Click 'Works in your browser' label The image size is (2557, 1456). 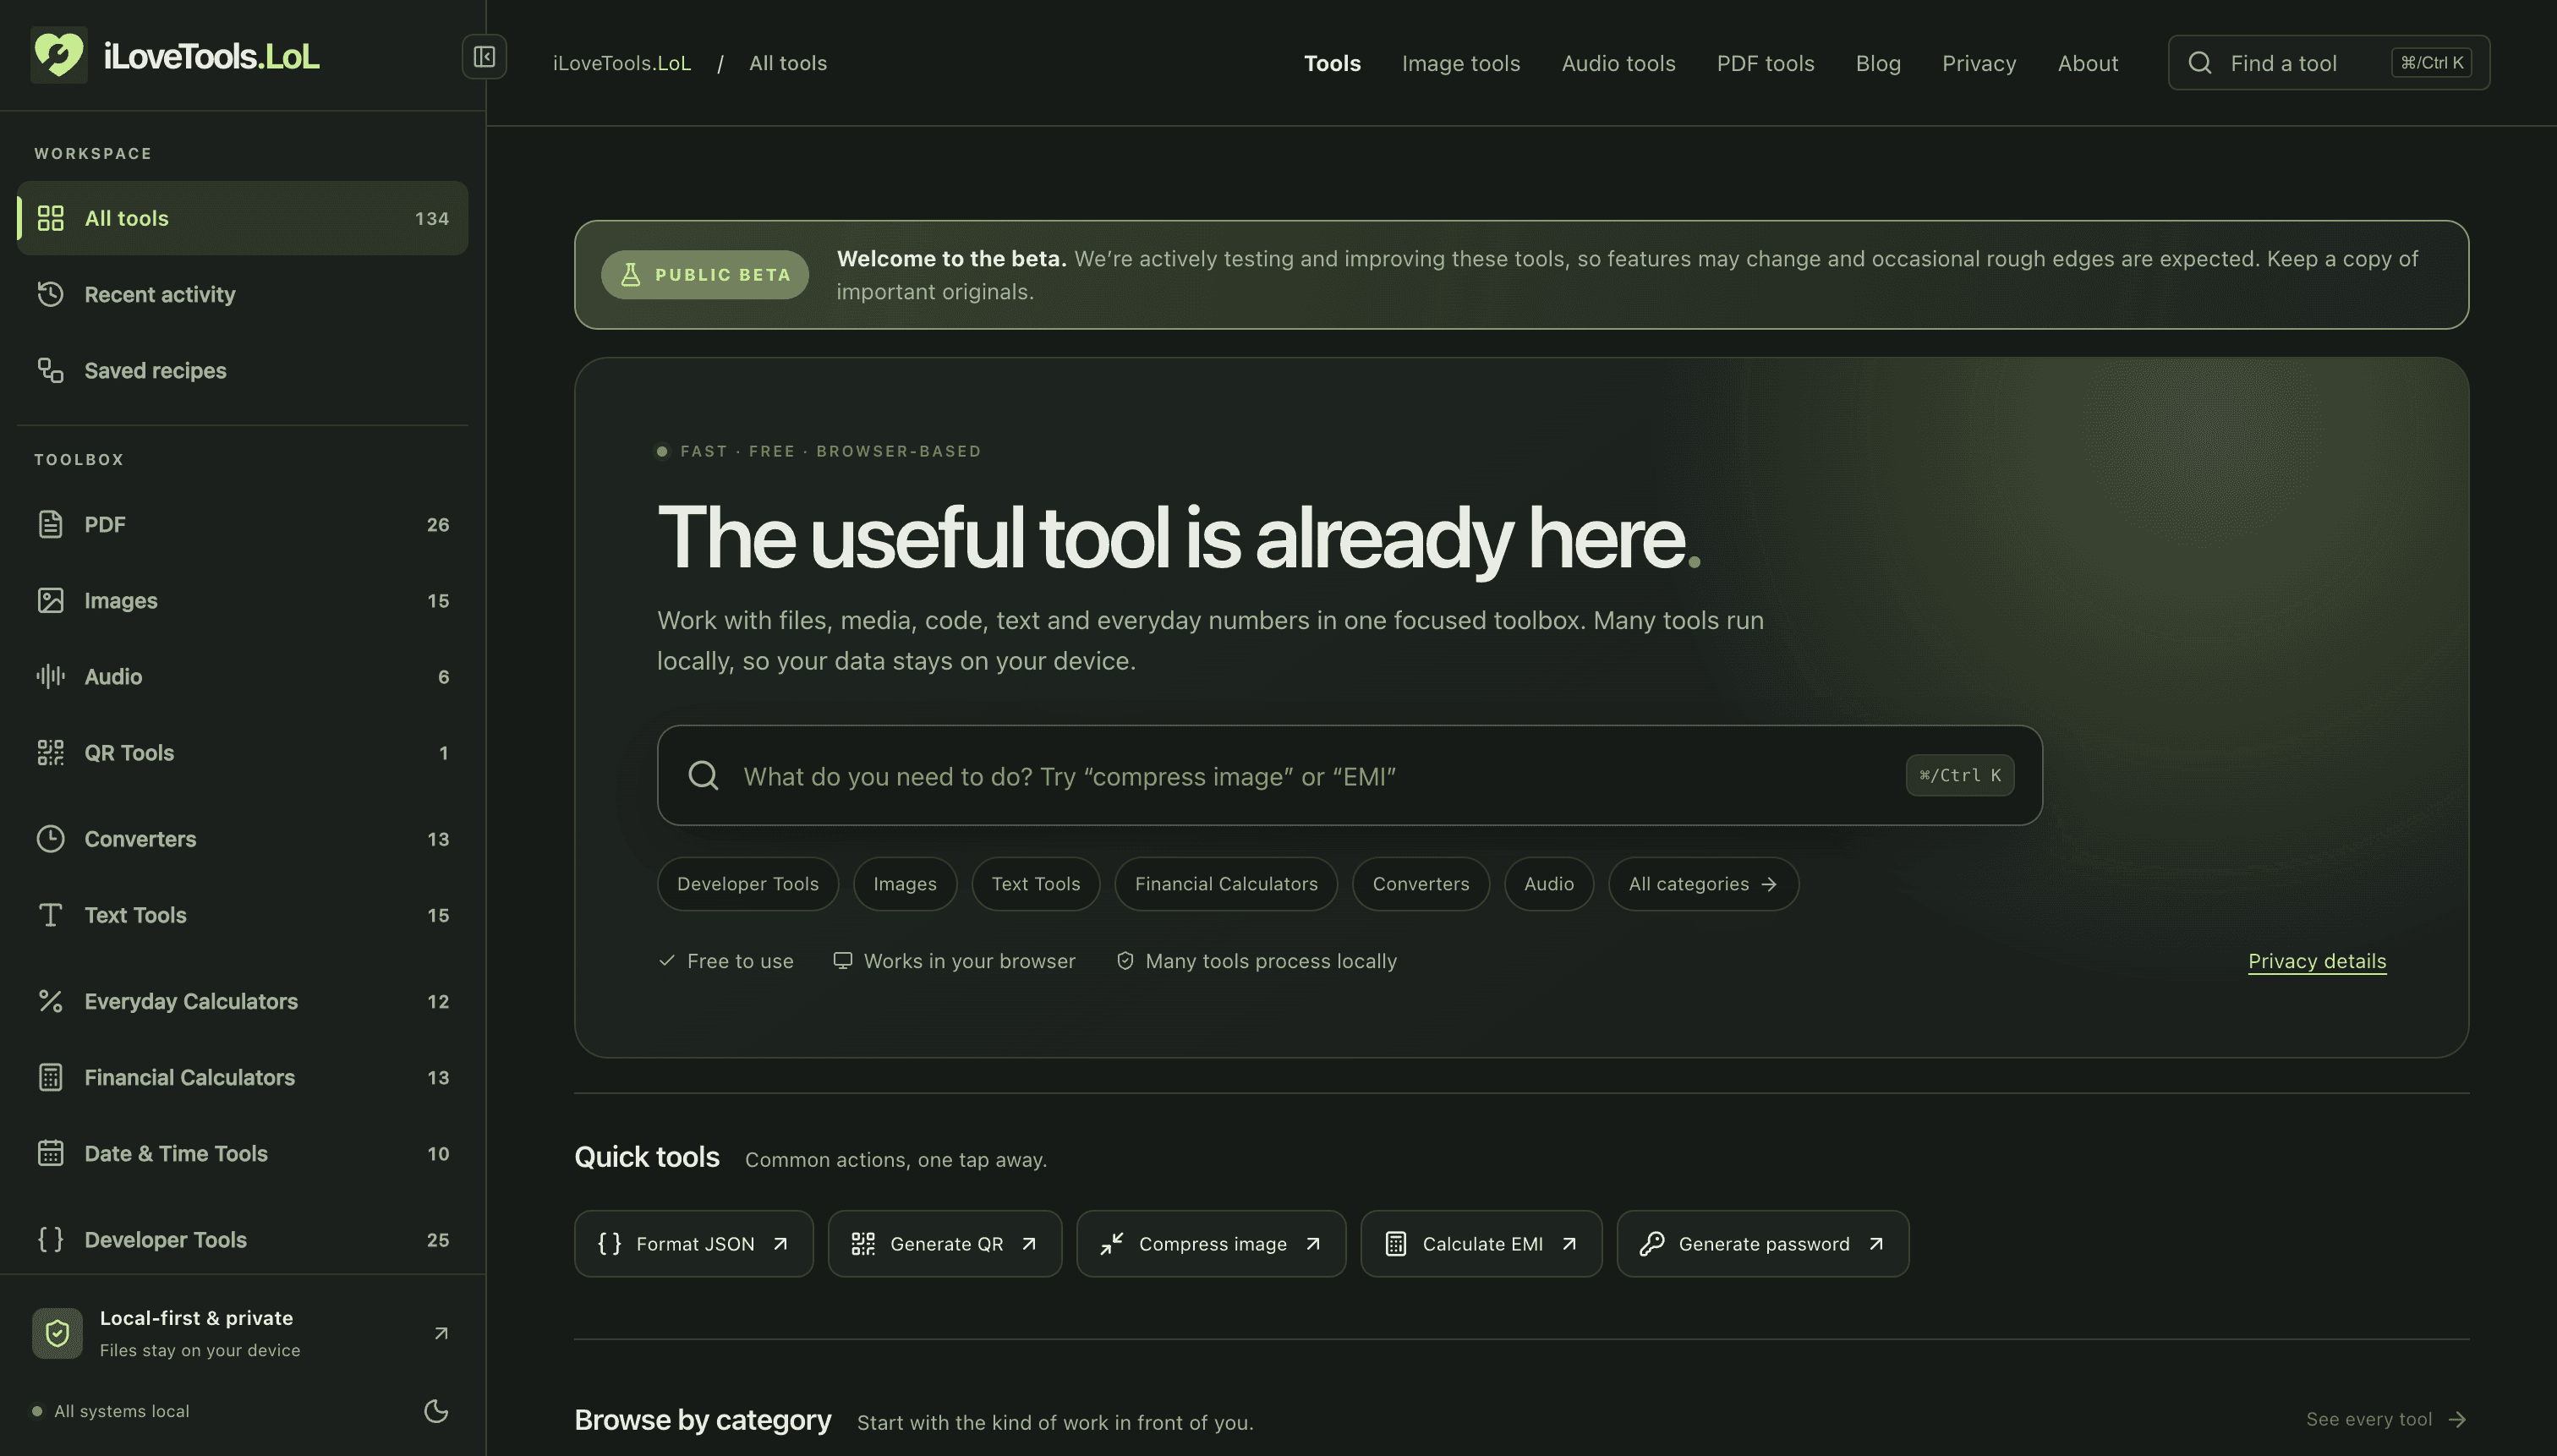tap(969, 961)
